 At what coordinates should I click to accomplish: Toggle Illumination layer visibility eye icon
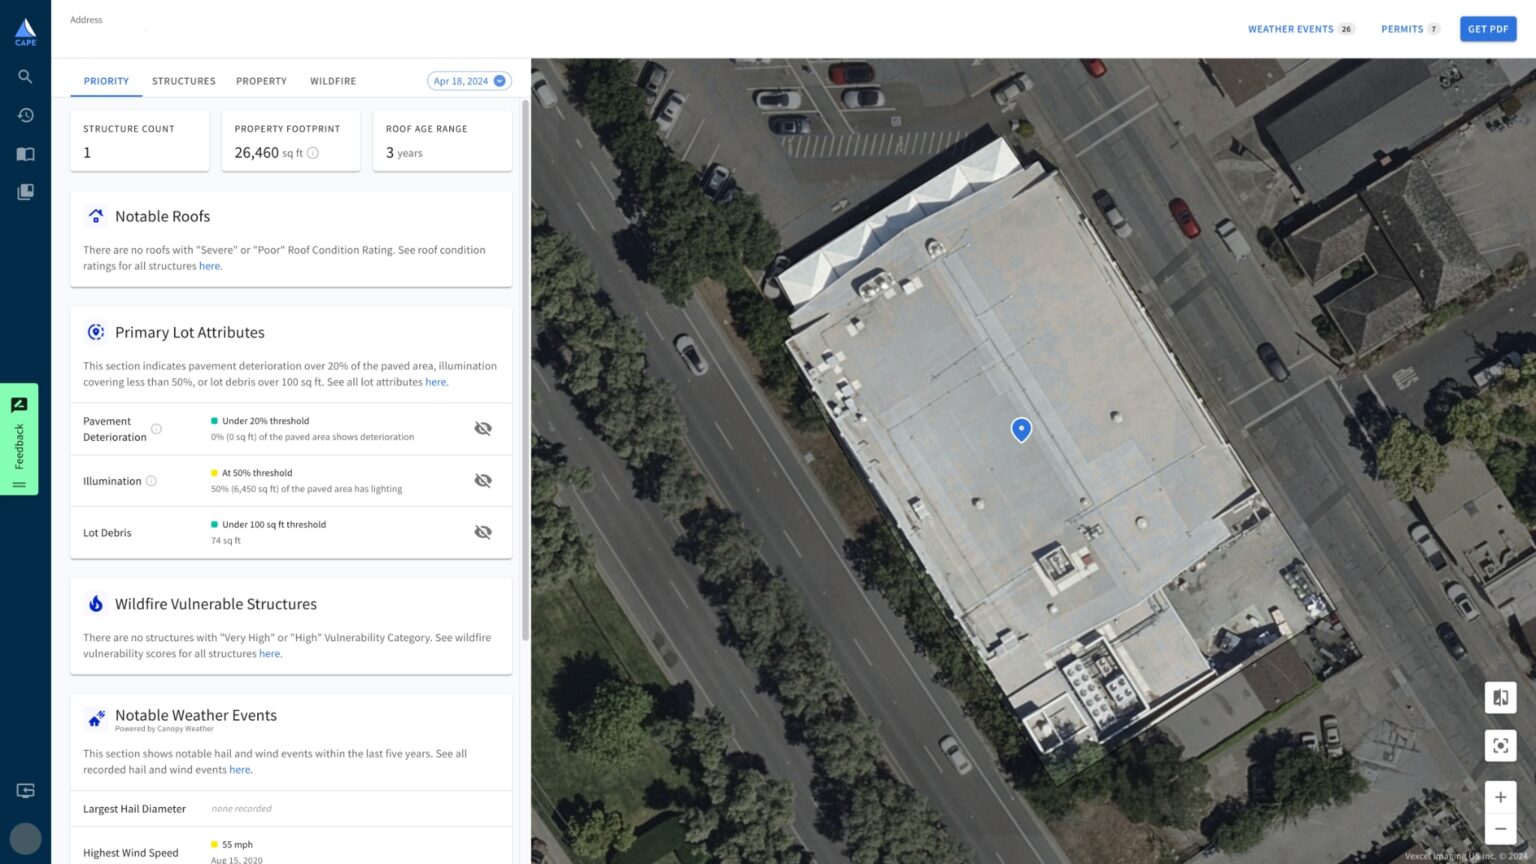(x=483, y=481)
